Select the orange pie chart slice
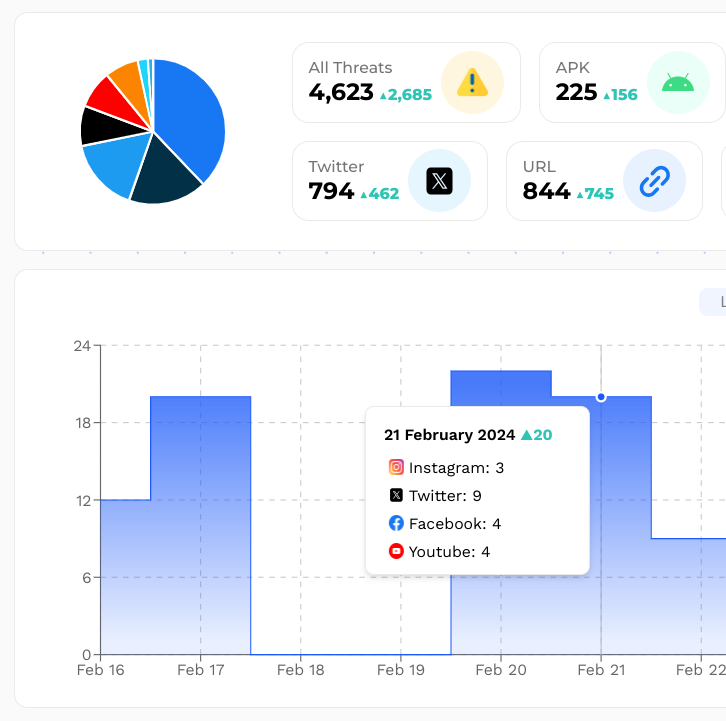Viewport: 726px width, 721px height. click(x=126, y=78)
